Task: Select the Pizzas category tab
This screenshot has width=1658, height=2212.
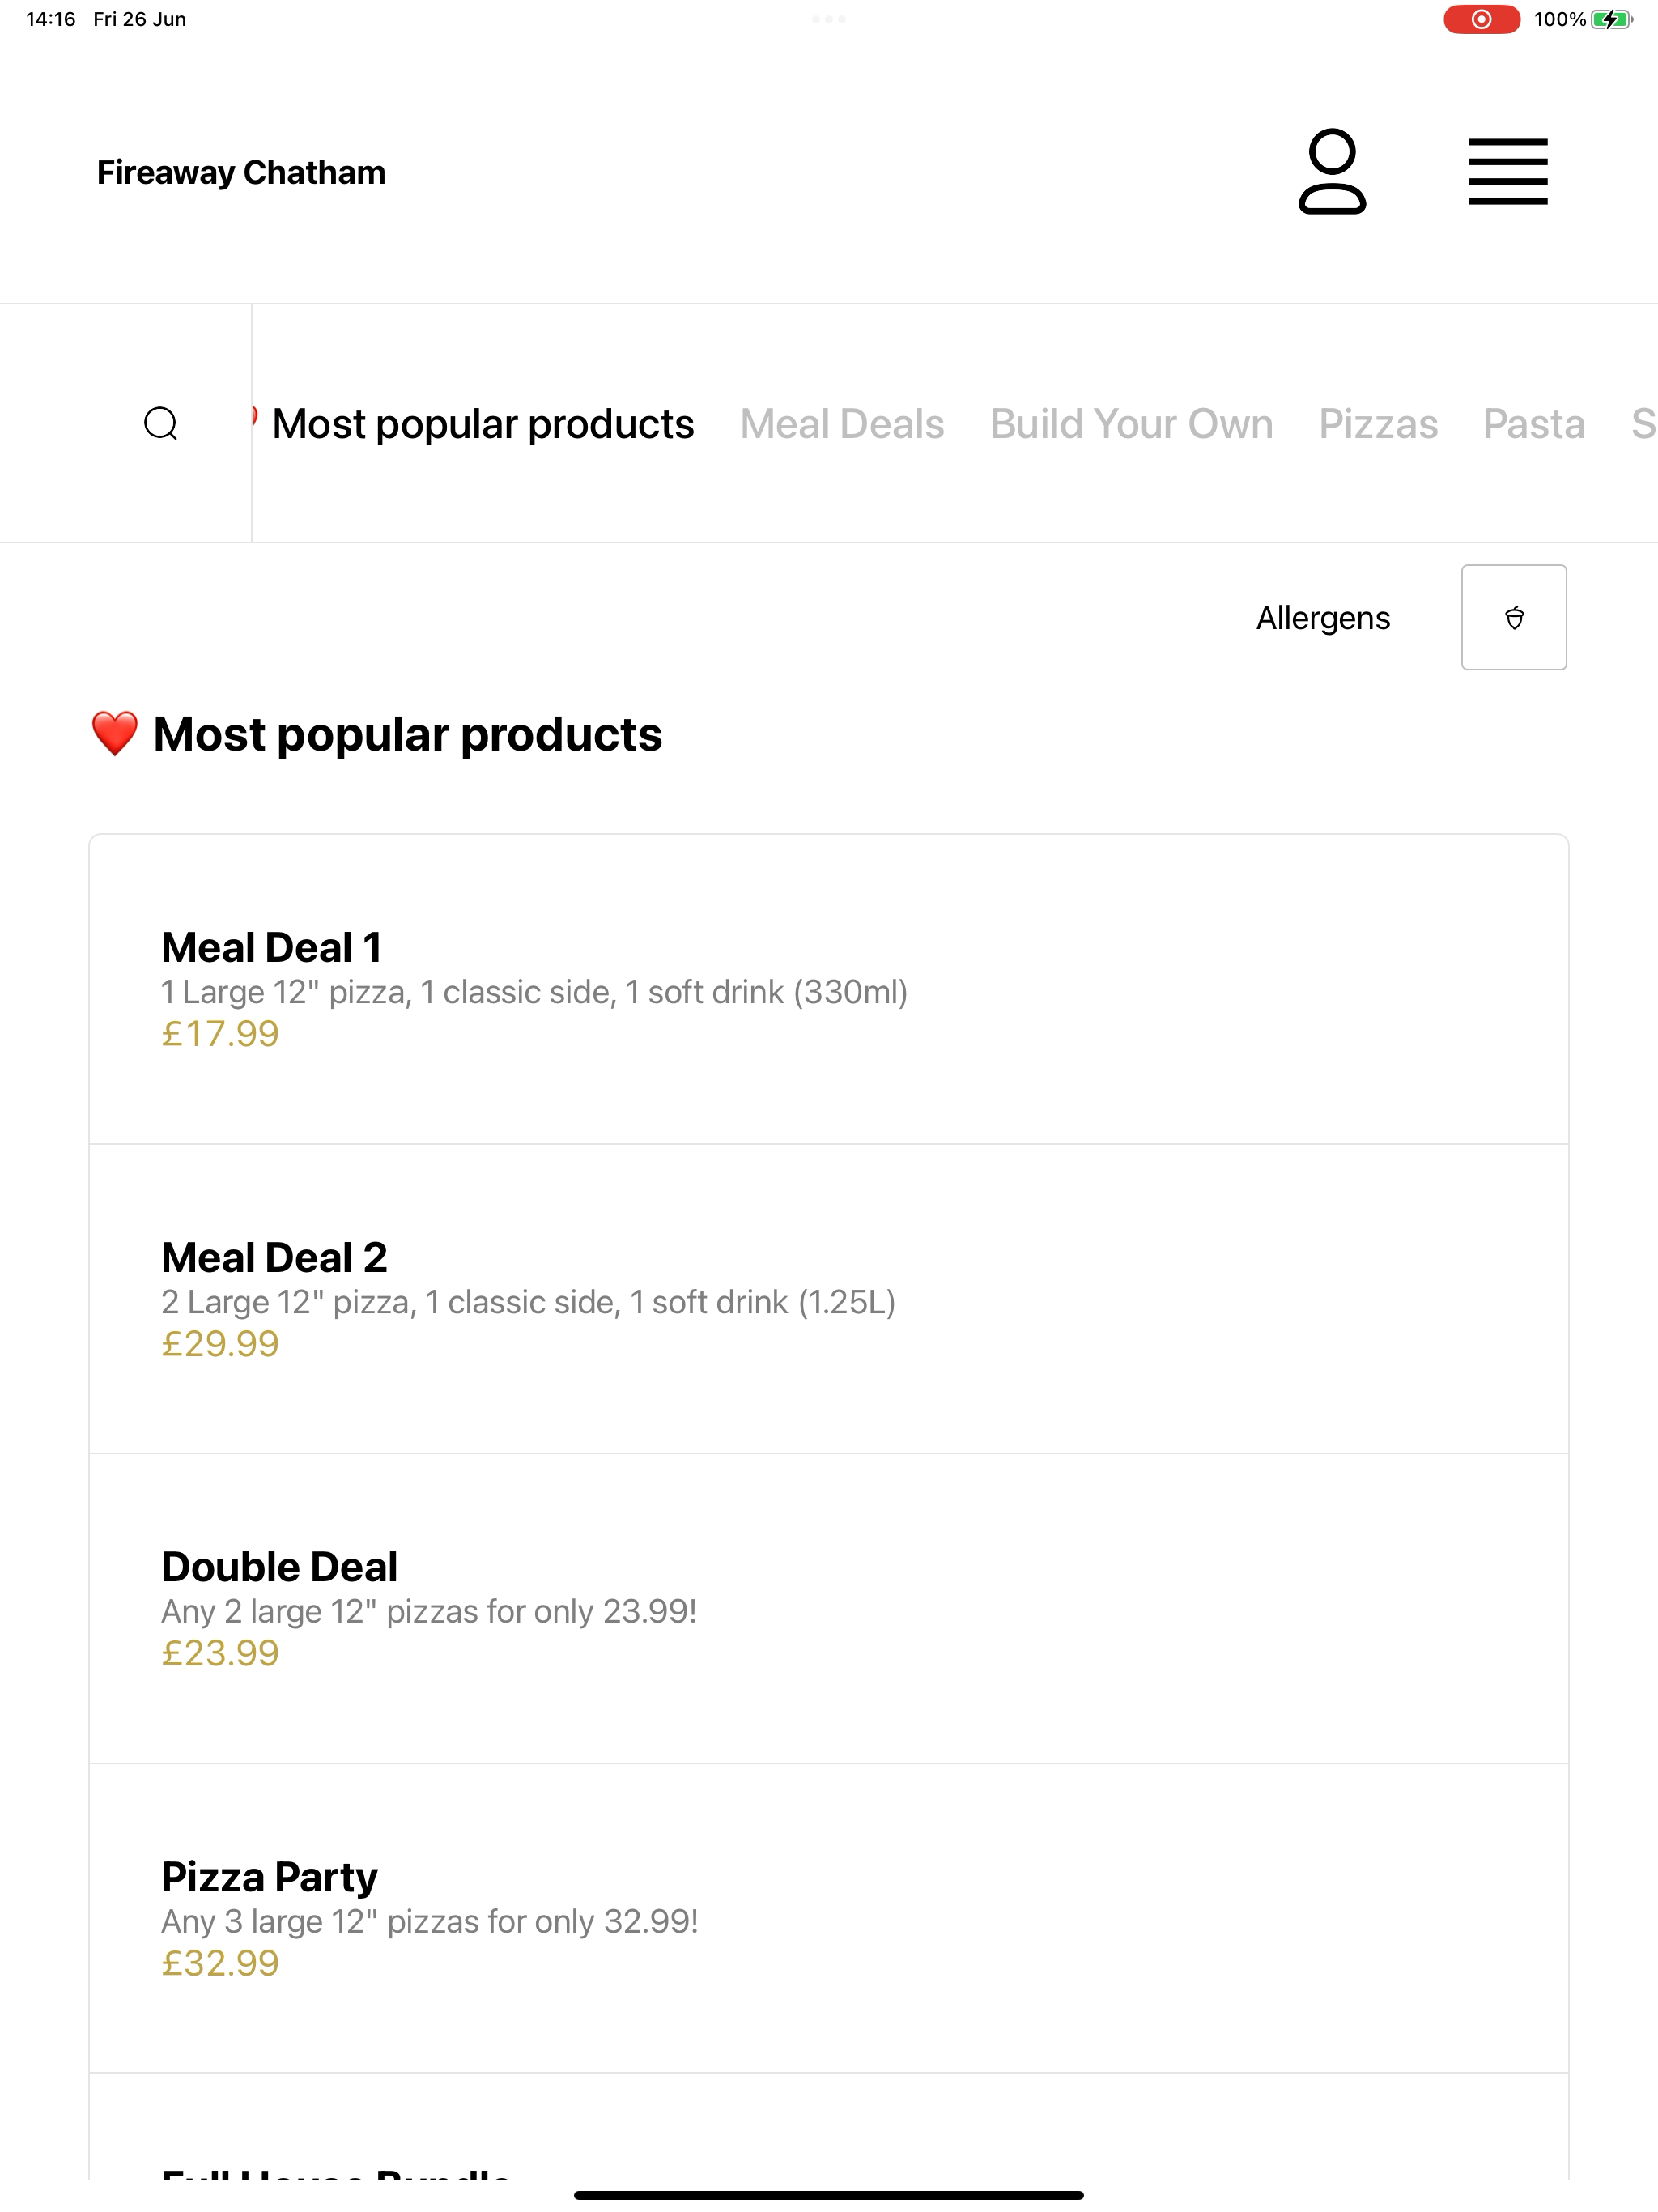Action: (x=1378, y=424)
